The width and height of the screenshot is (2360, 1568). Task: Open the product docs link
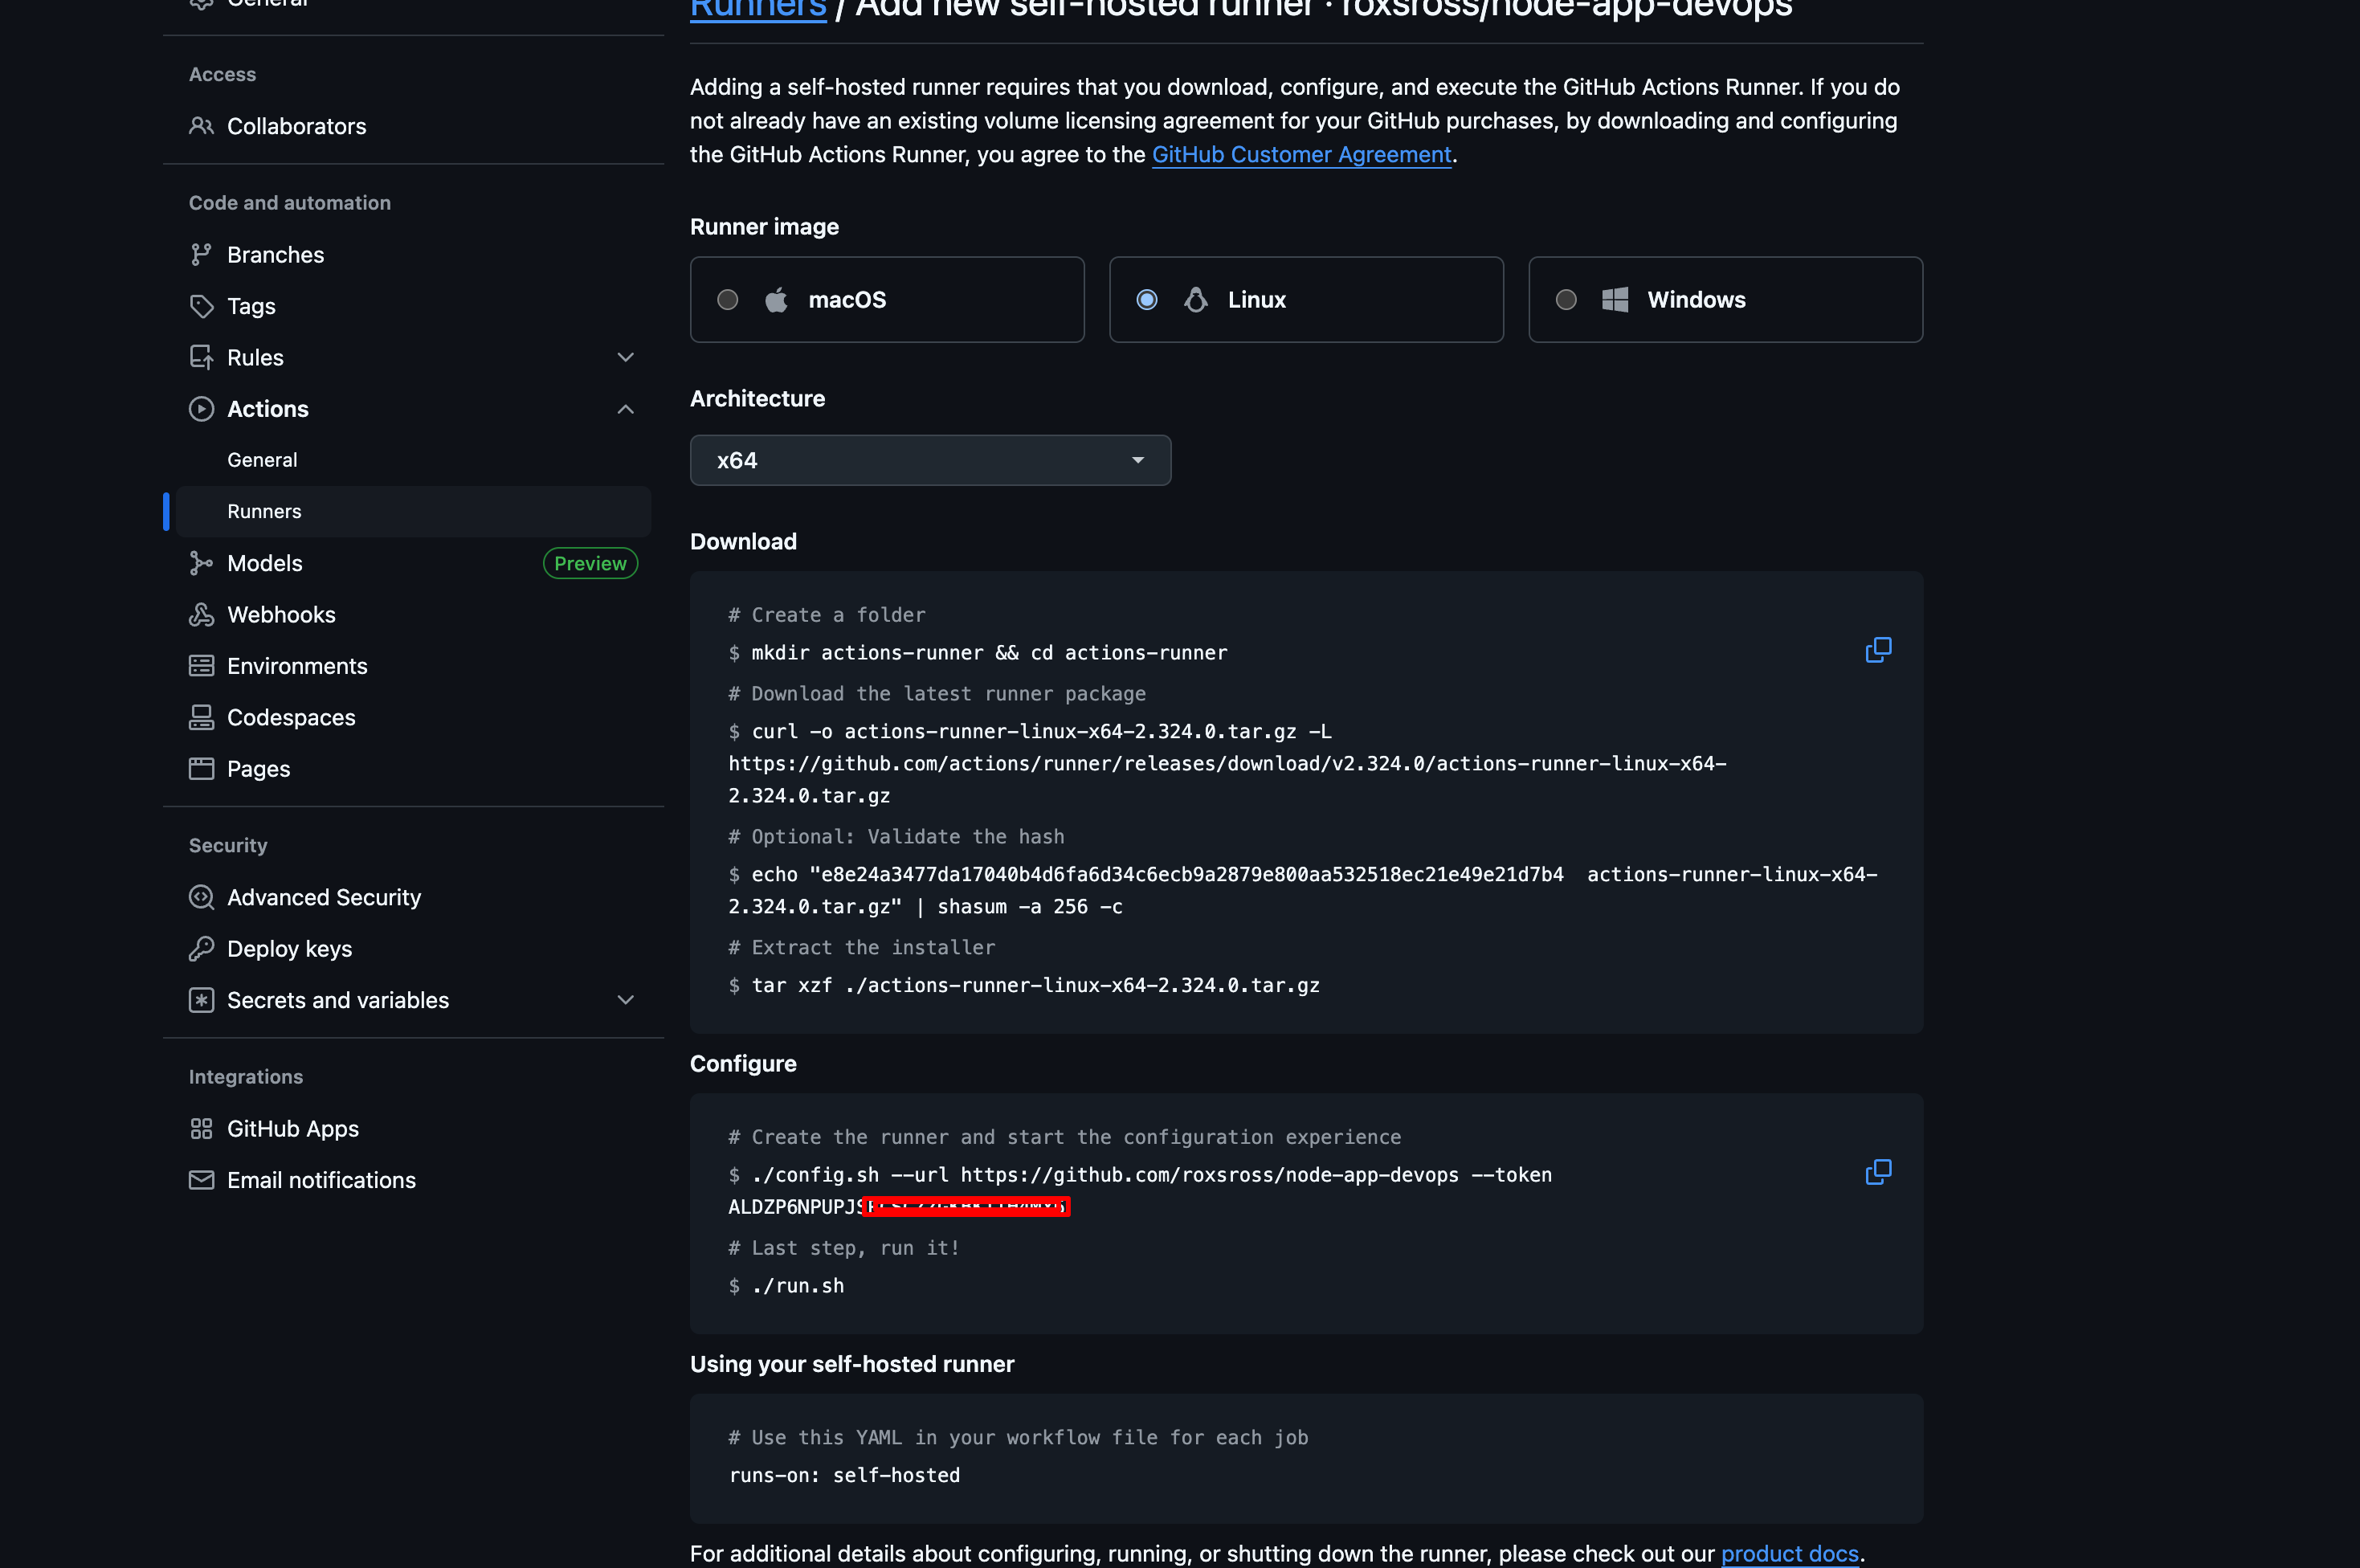click(x=1789, y=1553)
